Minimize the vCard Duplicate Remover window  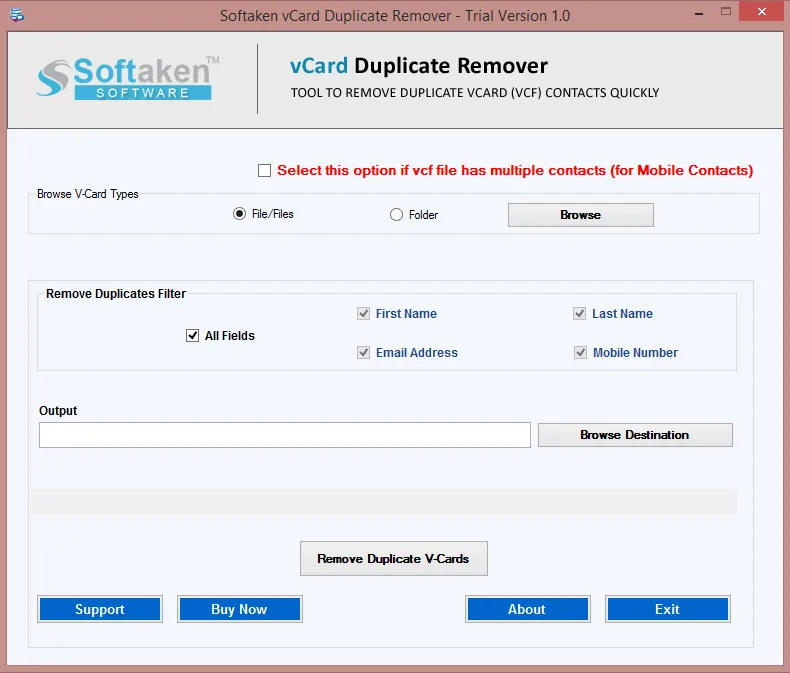tap(699, 13)
